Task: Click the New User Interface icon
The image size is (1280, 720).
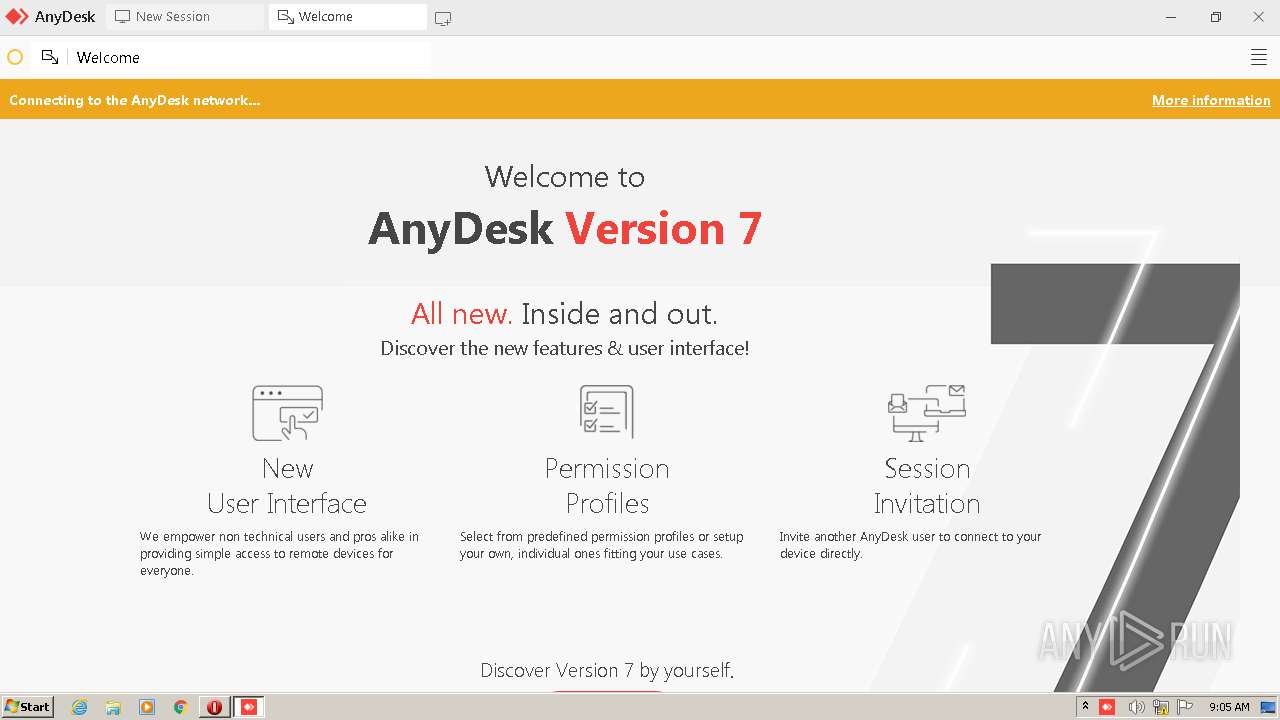Action: coord(287,413)
